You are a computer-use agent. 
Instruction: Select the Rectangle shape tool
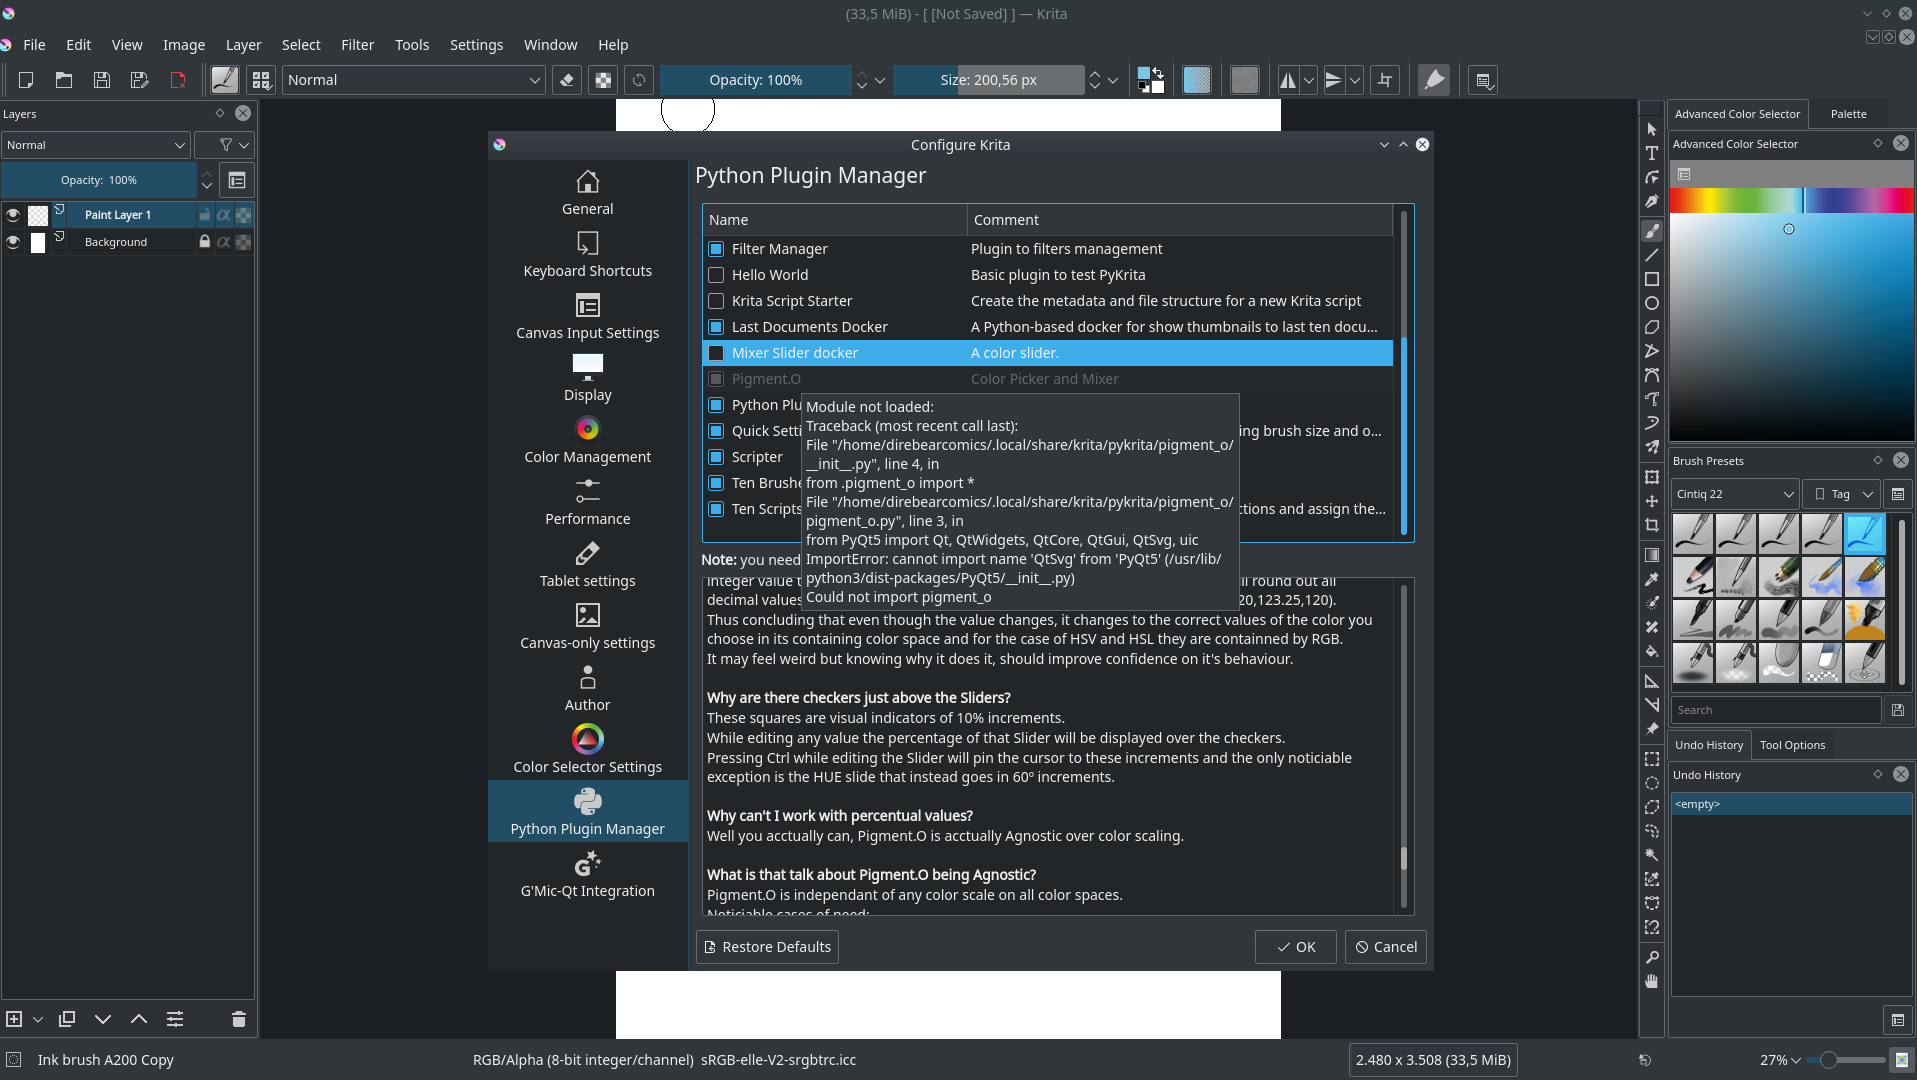coord(1652,279)
